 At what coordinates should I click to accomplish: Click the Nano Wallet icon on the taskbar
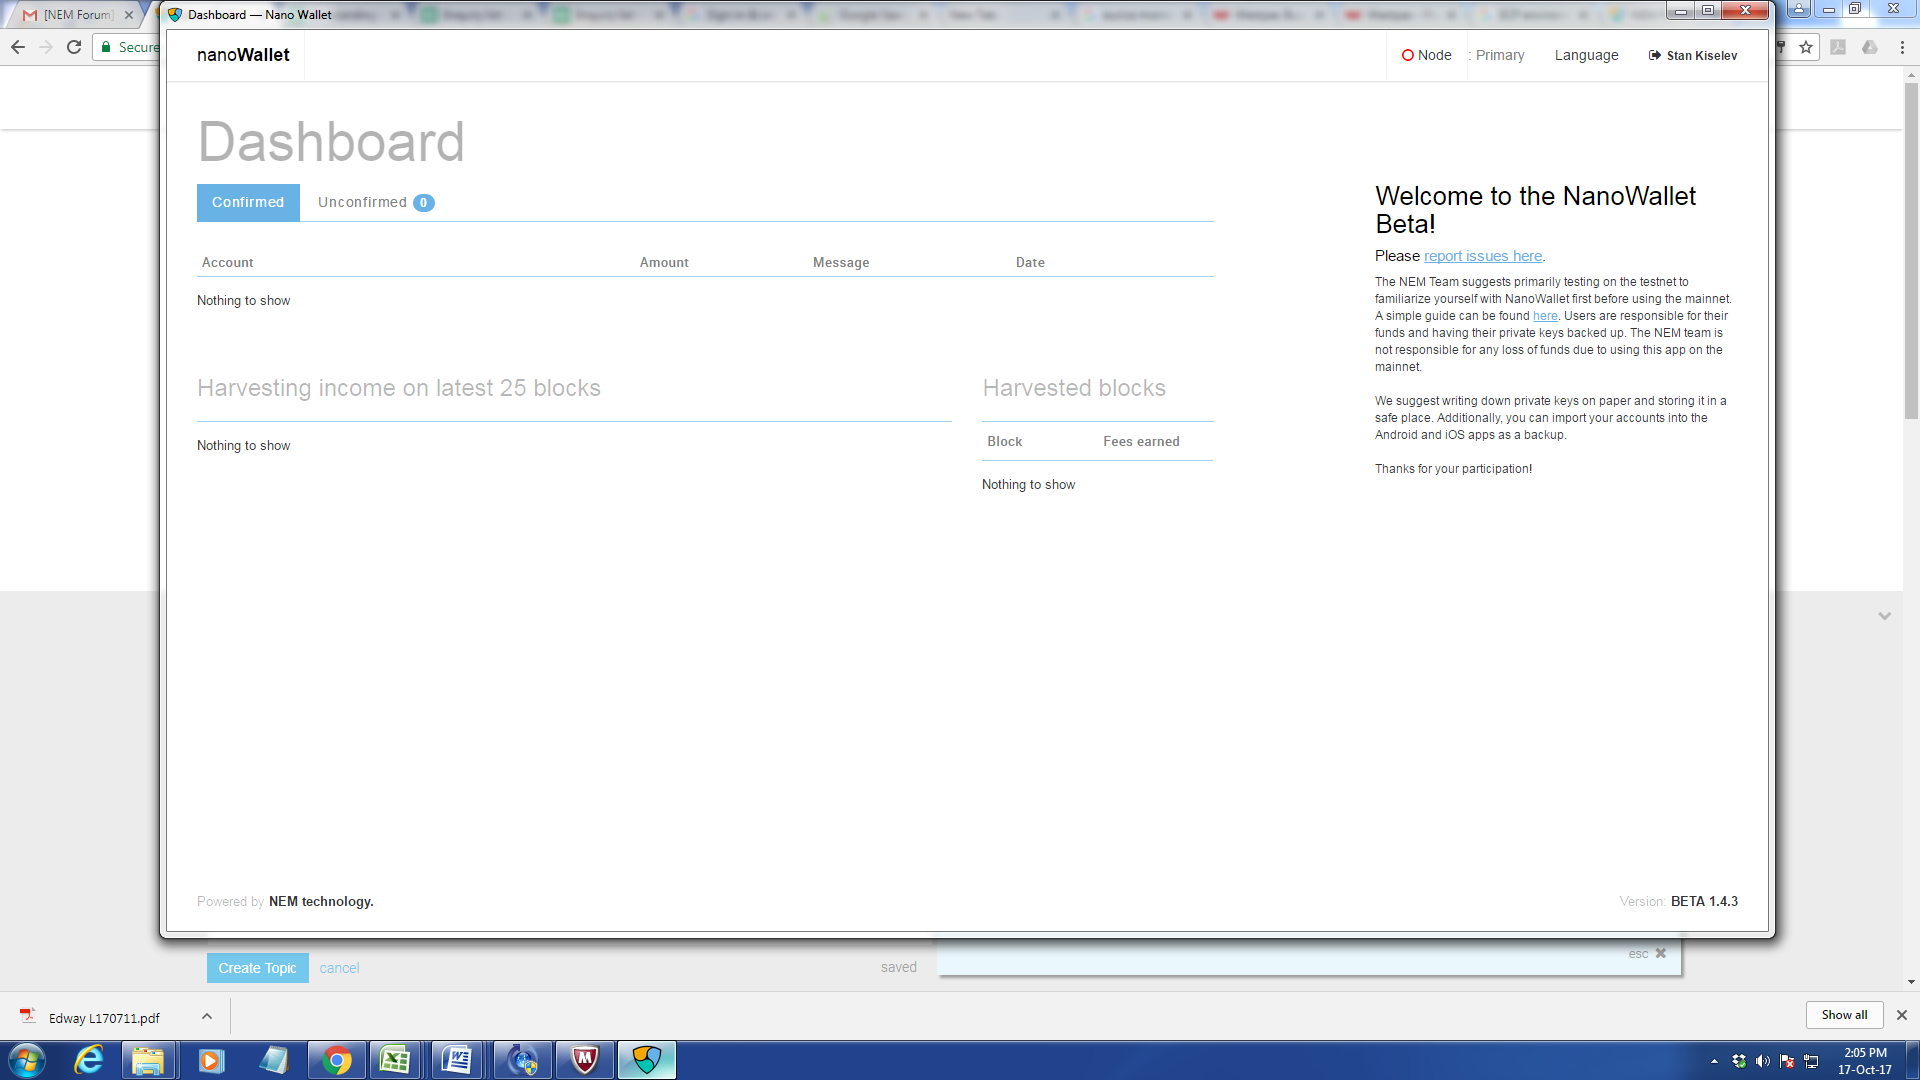(x=647, y=1060)
